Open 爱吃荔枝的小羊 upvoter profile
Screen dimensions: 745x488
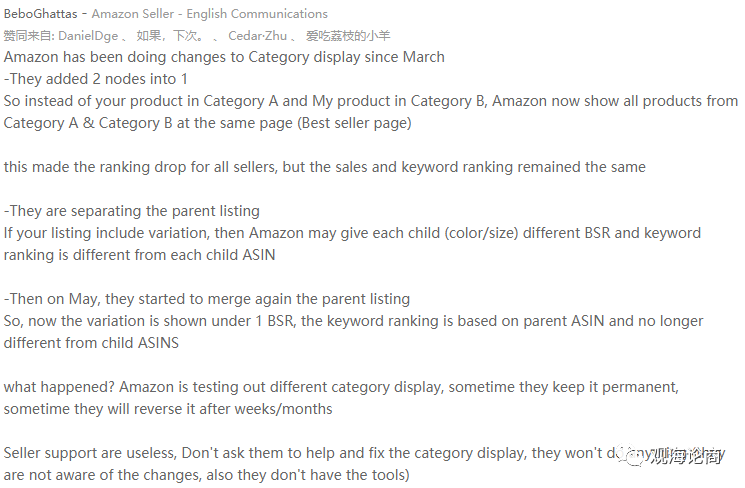coord(348,36)
